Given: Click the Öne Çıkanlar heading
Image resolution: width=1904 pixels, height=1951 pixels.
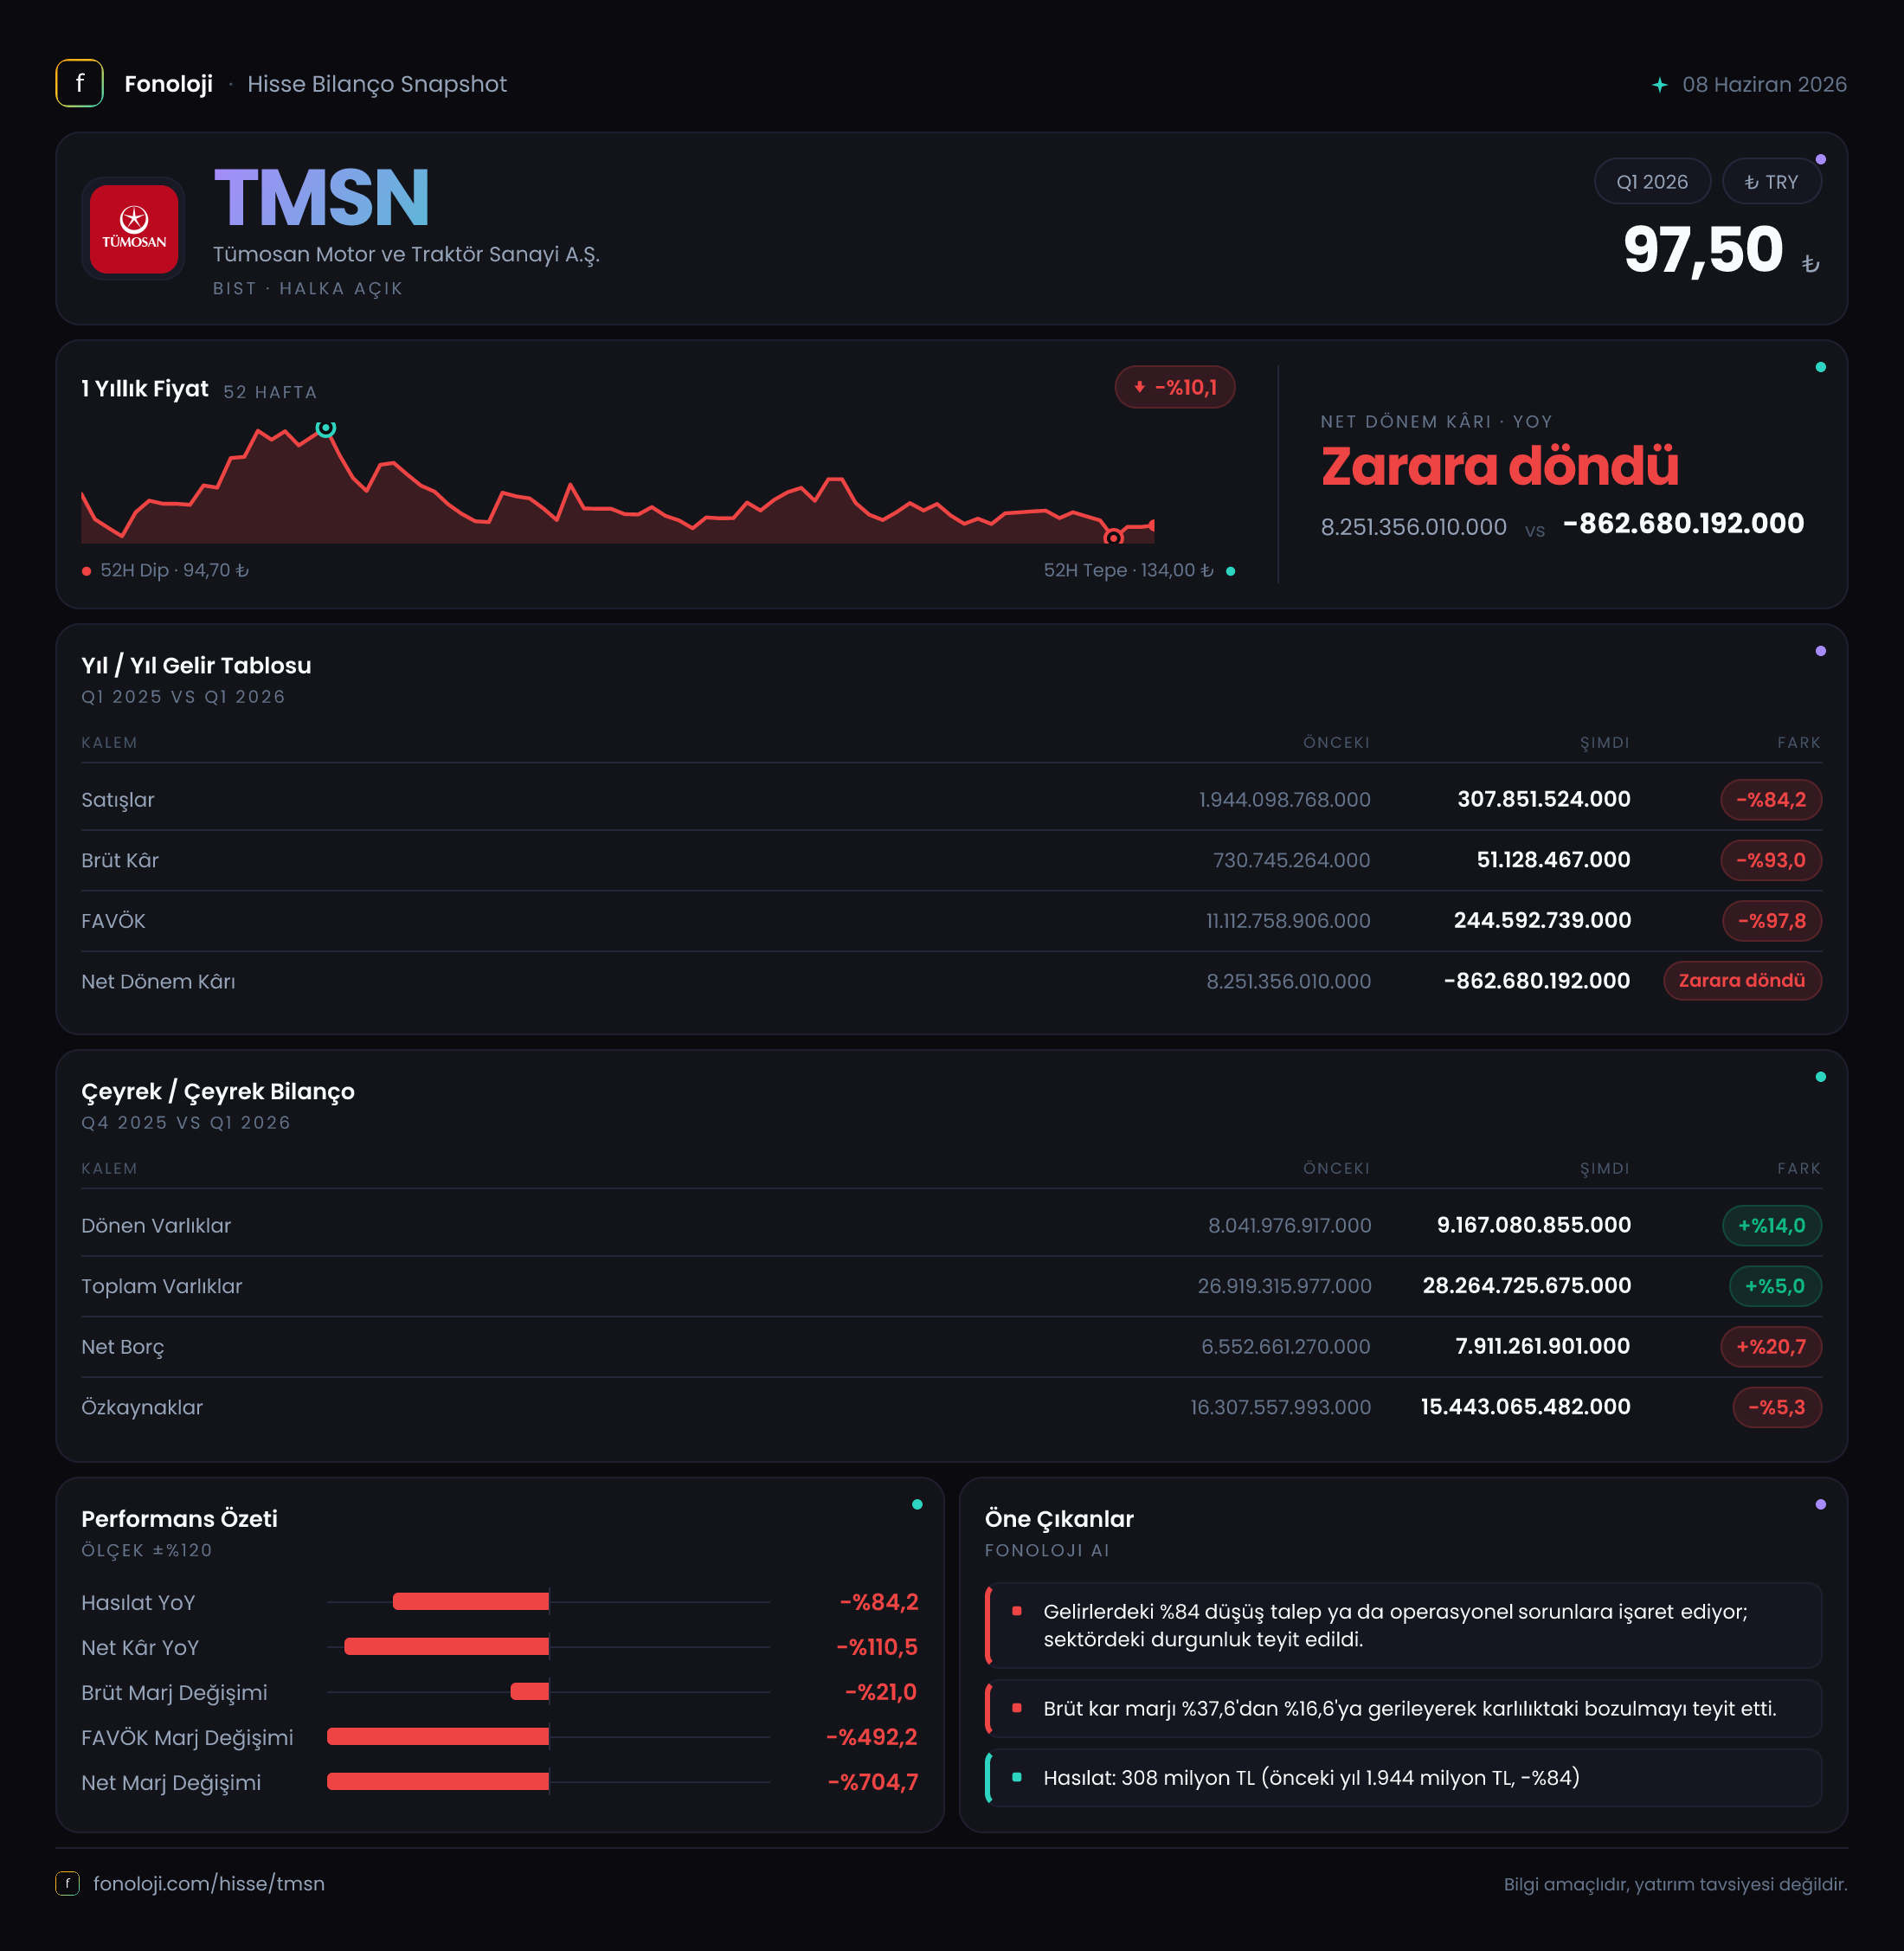Looking at the screenshot, I should click(1059, 1519).
